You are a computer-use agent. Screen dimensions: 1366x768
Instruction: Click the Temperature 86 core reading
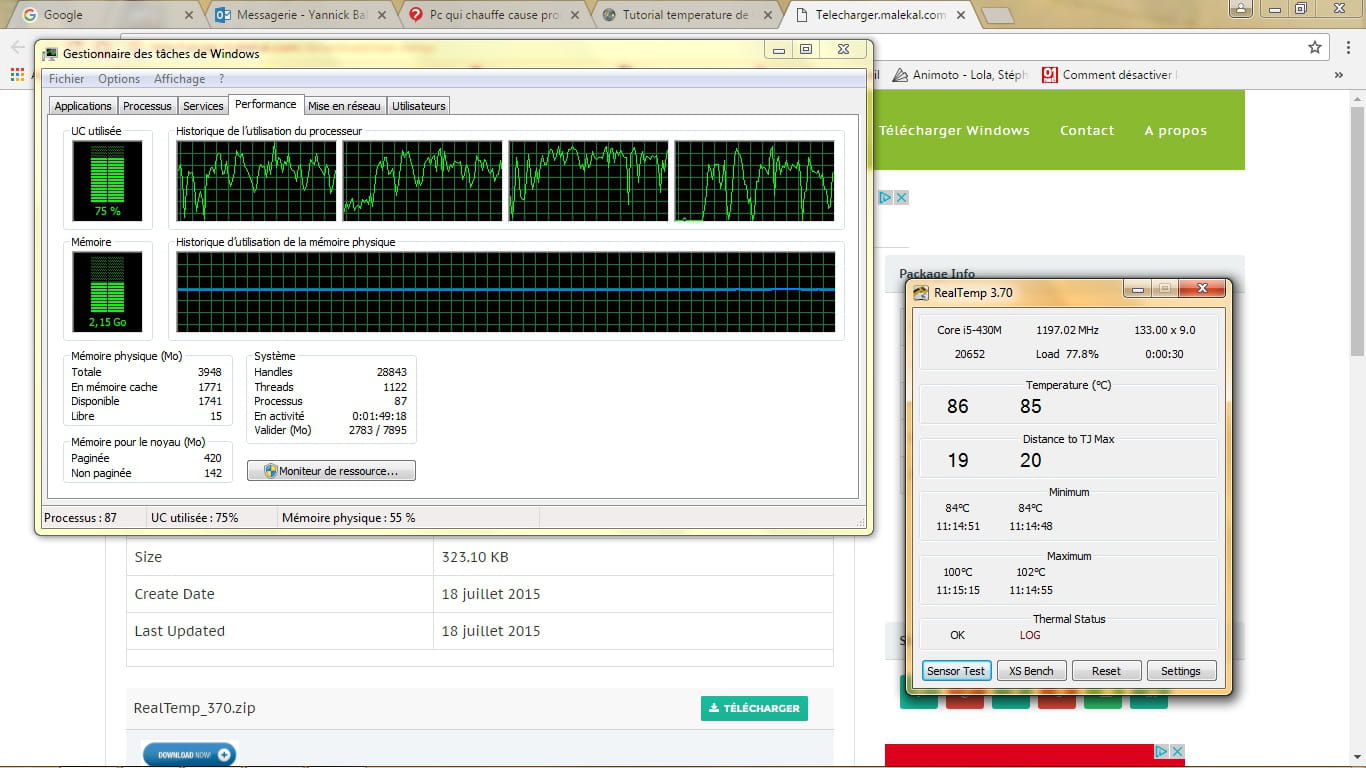point(958,406)
